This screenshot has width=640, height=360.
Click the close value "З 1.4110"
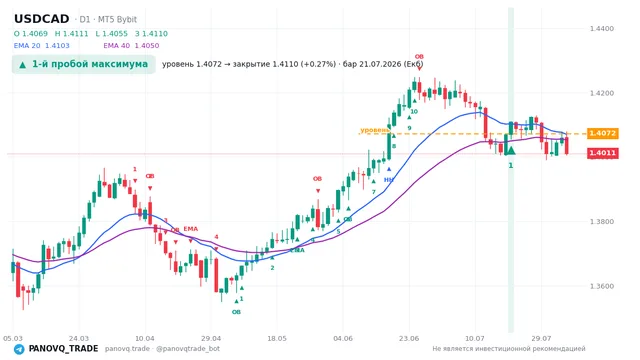[151, 33]
